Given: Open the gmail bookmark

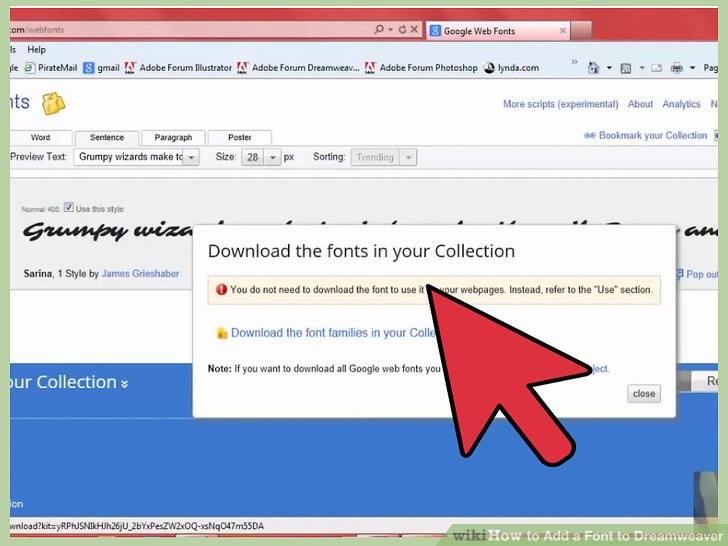Looking at the screenshot, I should 101,68.
